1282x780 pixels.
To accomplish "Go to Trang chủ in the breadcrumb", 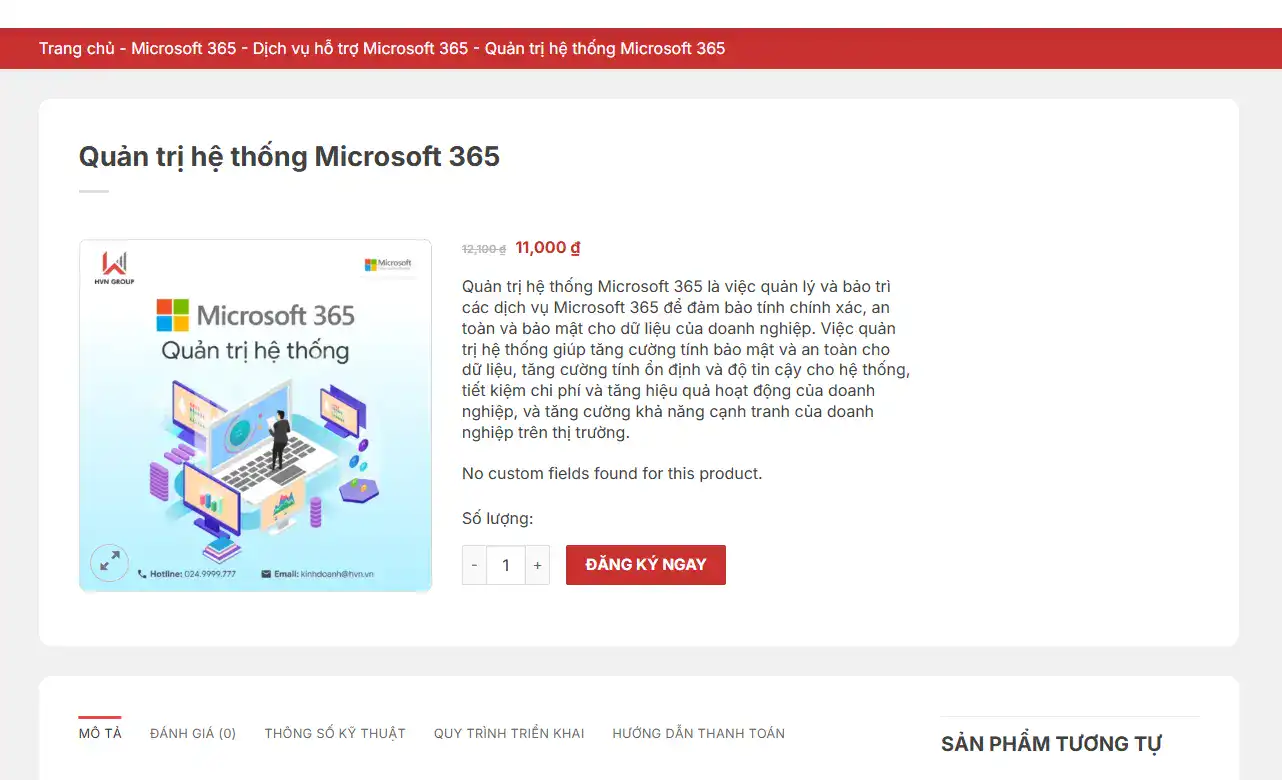I will coord(76,48).
